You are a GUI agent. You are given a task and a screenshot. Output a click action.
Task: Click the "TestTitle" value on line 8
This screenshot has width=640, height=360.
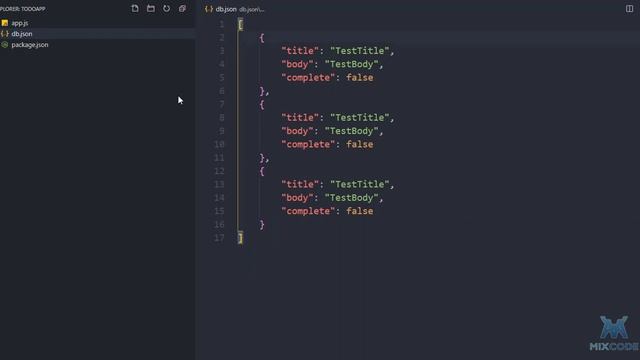pos(360,118)
